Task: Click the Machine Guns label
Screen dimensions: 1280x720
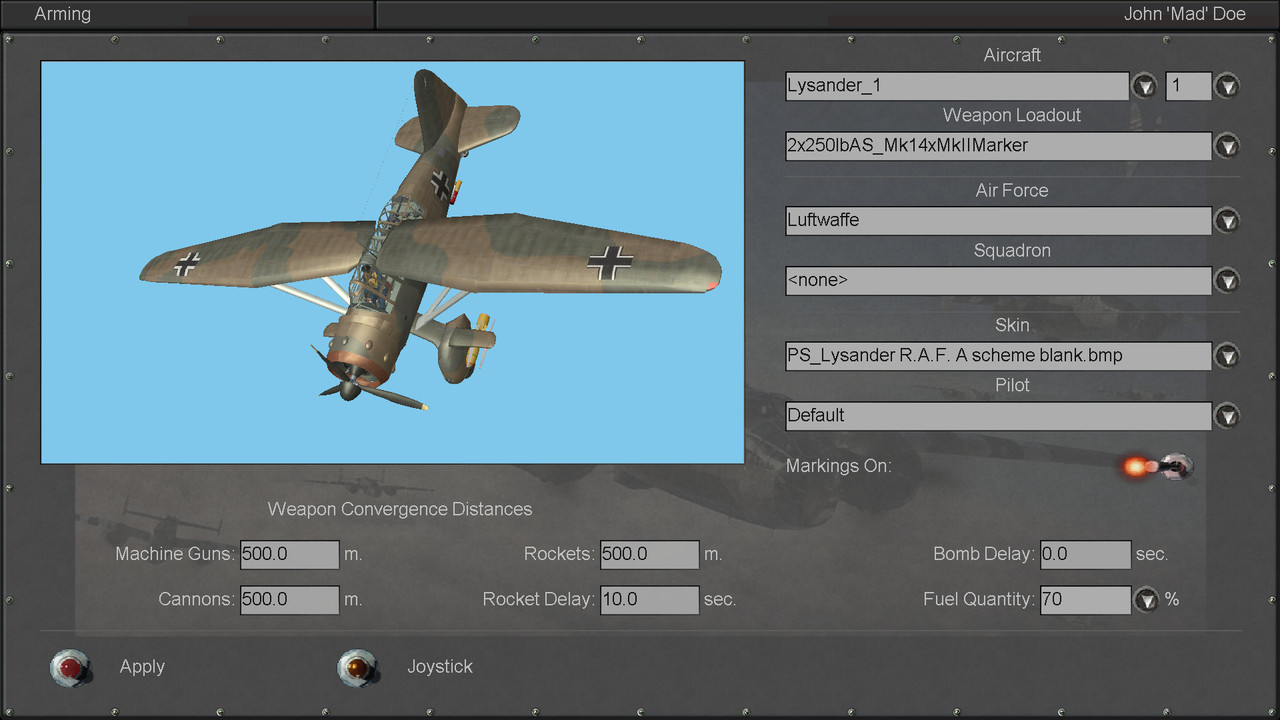Action: 176,554
